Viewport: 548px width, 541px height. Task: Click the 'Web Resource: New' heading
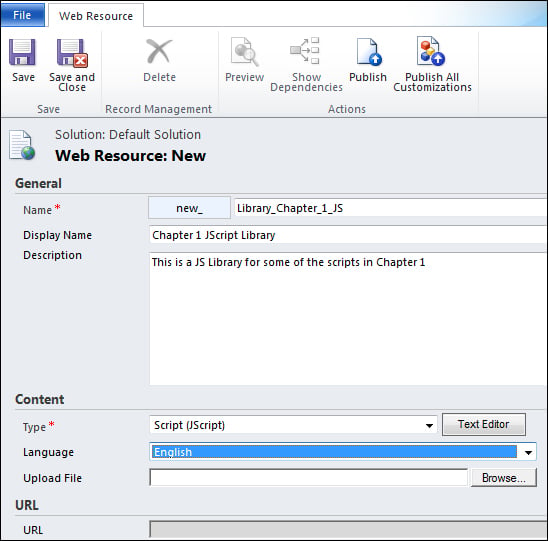click(130, 156)
